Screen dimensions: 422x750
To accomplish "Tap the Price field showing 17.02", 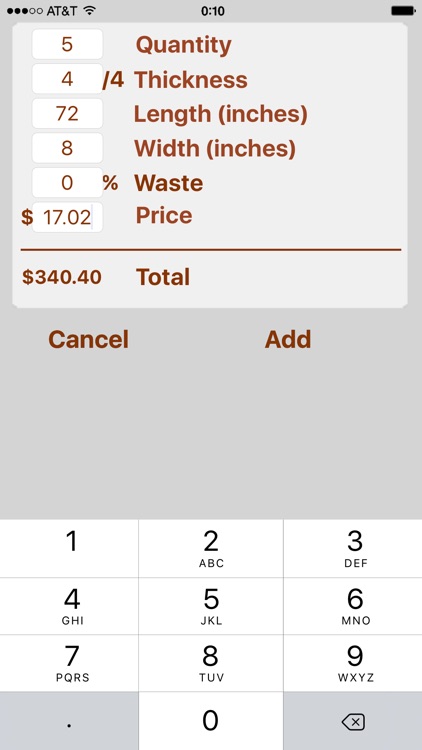I will click(67, 217).
